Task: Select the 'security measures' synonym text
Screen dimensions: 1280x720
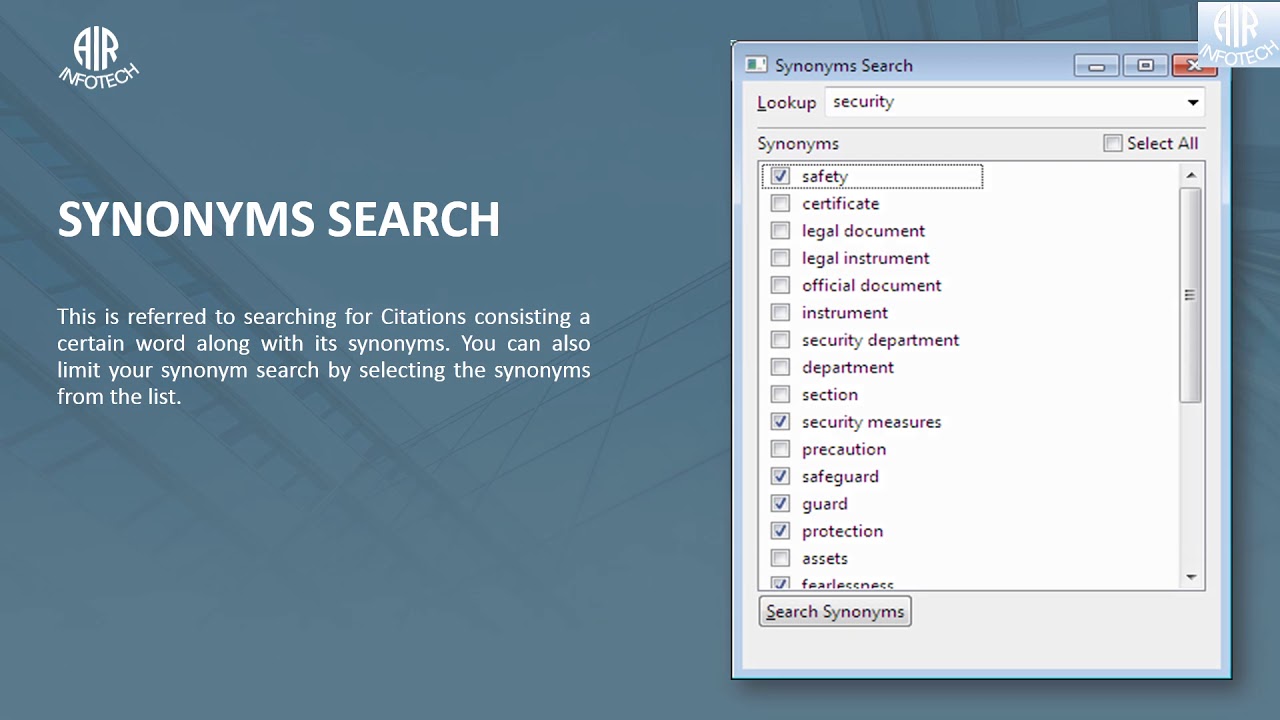Action: [x=871, y=422]
